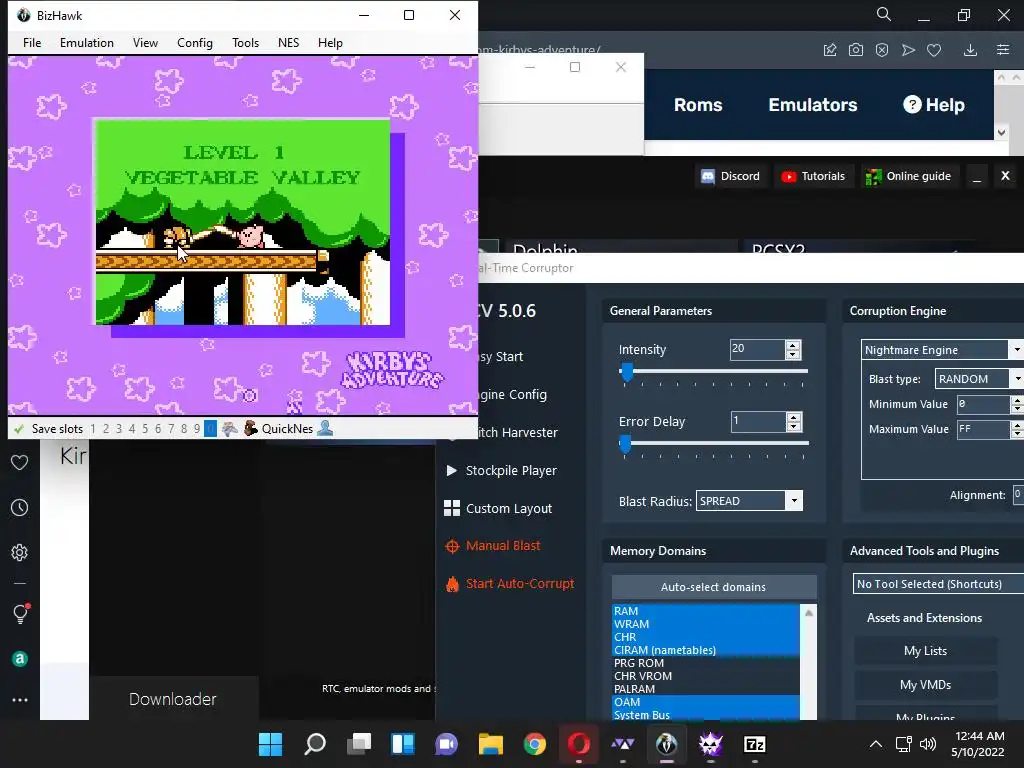Open the Opera pinboards icon

[830, 50]
